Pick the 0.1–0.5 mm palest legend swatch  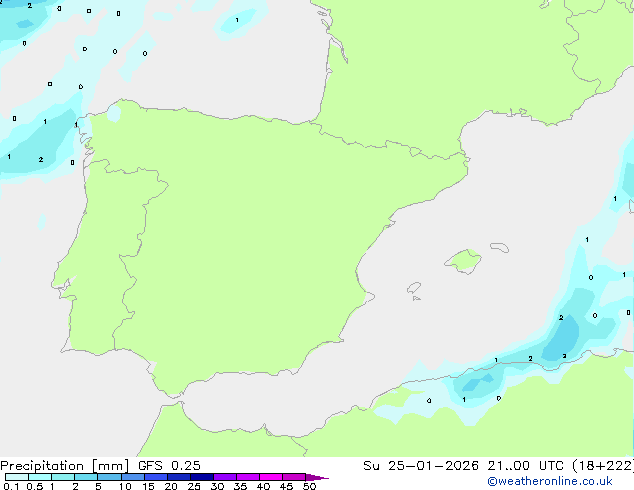click(x=17, y=477)
